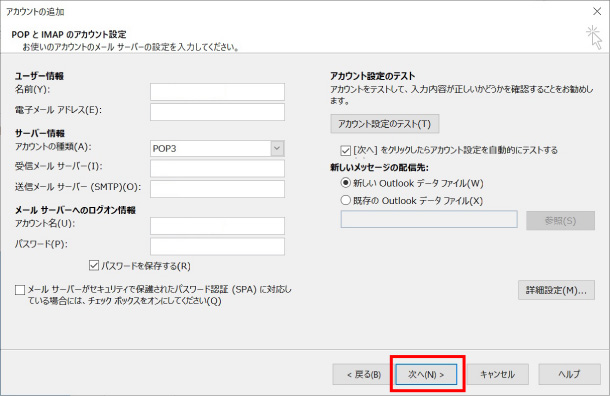The image size is (610, 396).
Task: Select 既存の Outlook データ ファイル(X) radio button
Action: (345, 200)
